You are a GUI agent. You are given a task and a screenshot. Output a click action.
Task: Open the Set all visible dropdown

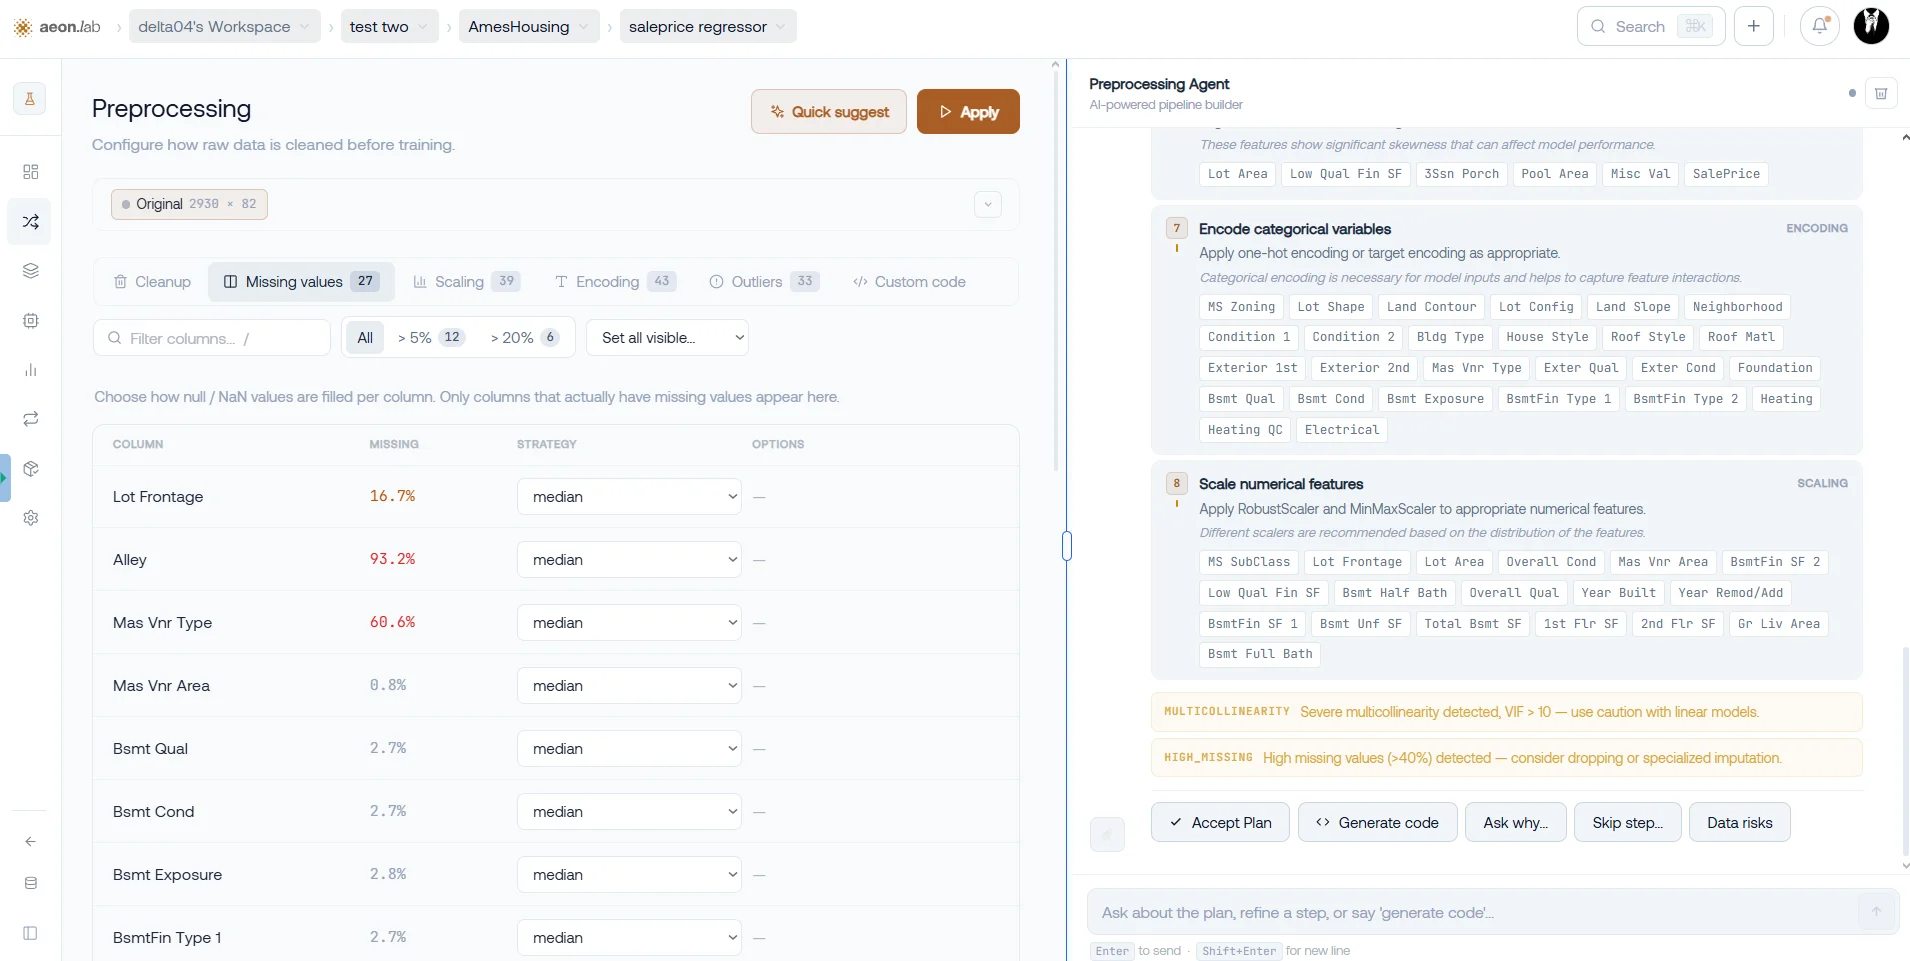click(x=667, y=338)
